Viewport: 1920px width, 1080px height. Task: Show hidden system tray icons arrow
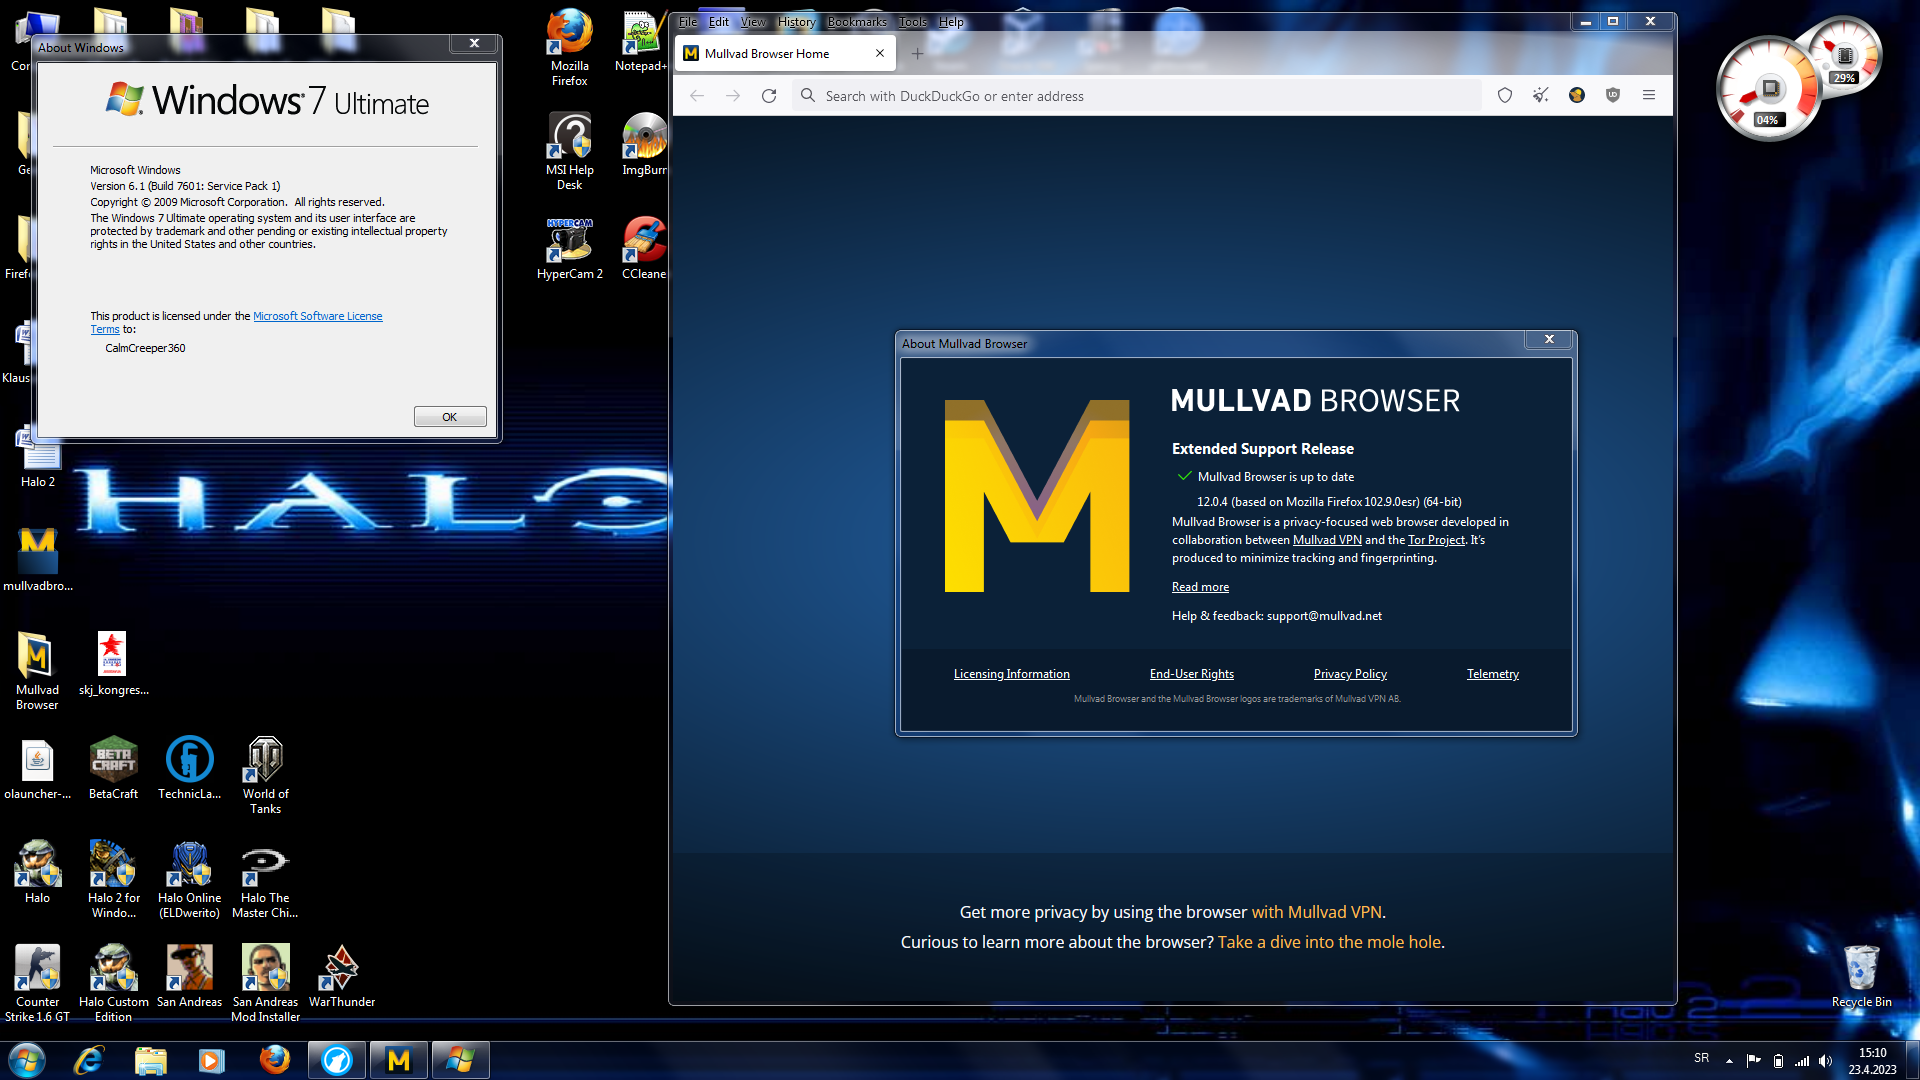[1729, 1060]
